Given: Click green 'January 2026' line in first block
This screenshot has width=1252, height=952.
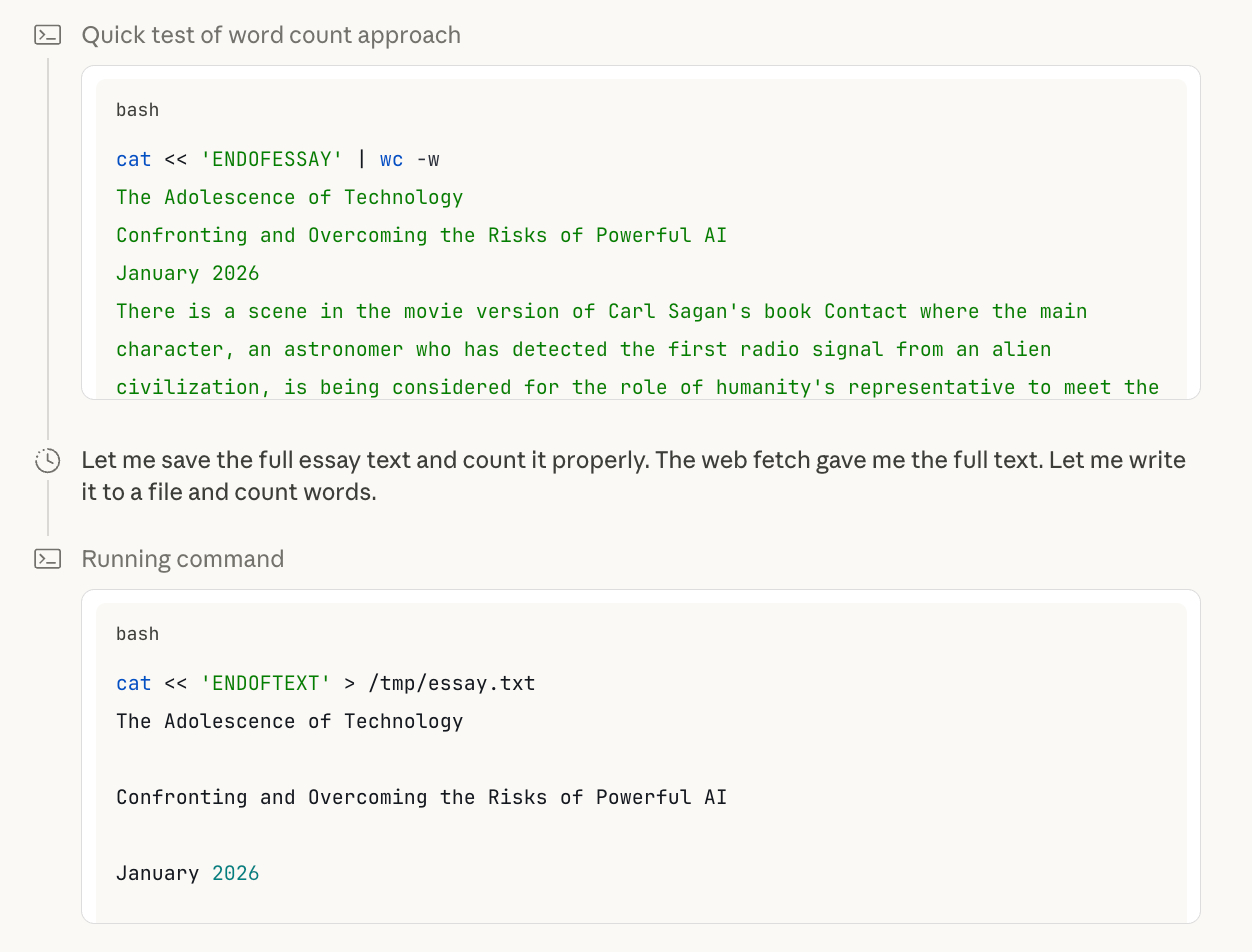Looking at the screenshot, I should pos(187,274).
